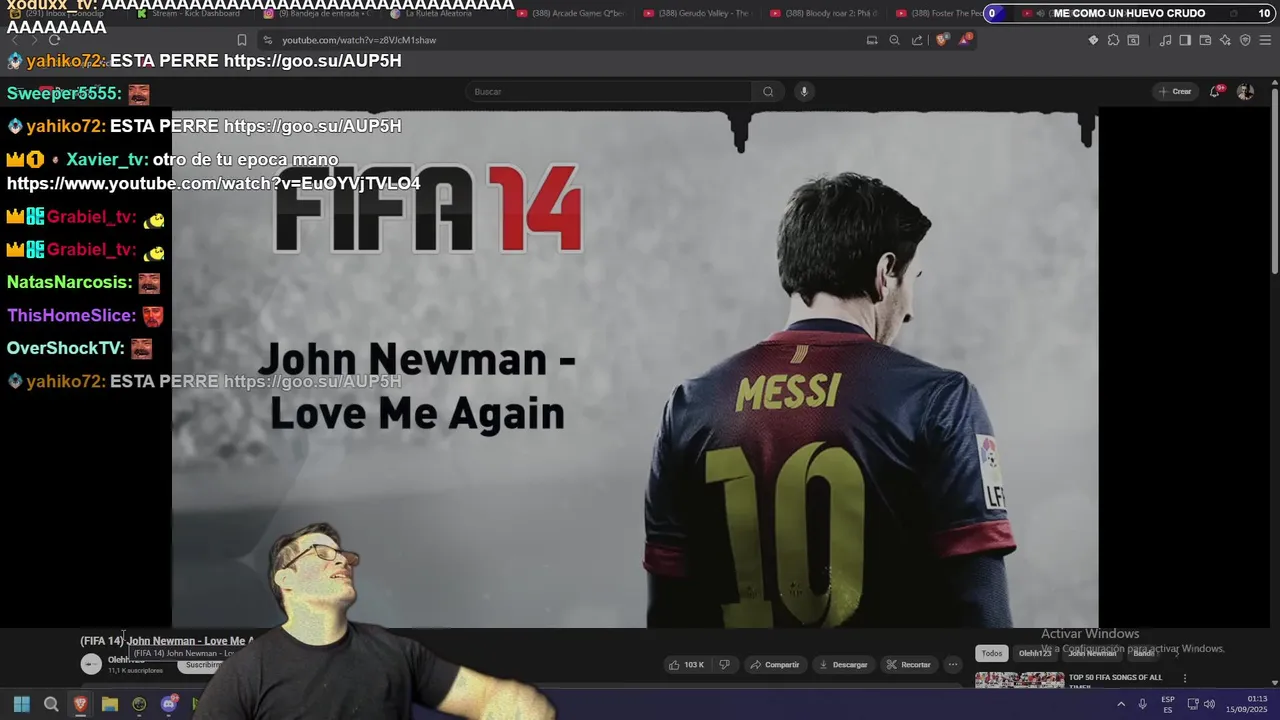
Task: Open options menu for TOP 50 FIFA SONGS video
Action: 1185,678
